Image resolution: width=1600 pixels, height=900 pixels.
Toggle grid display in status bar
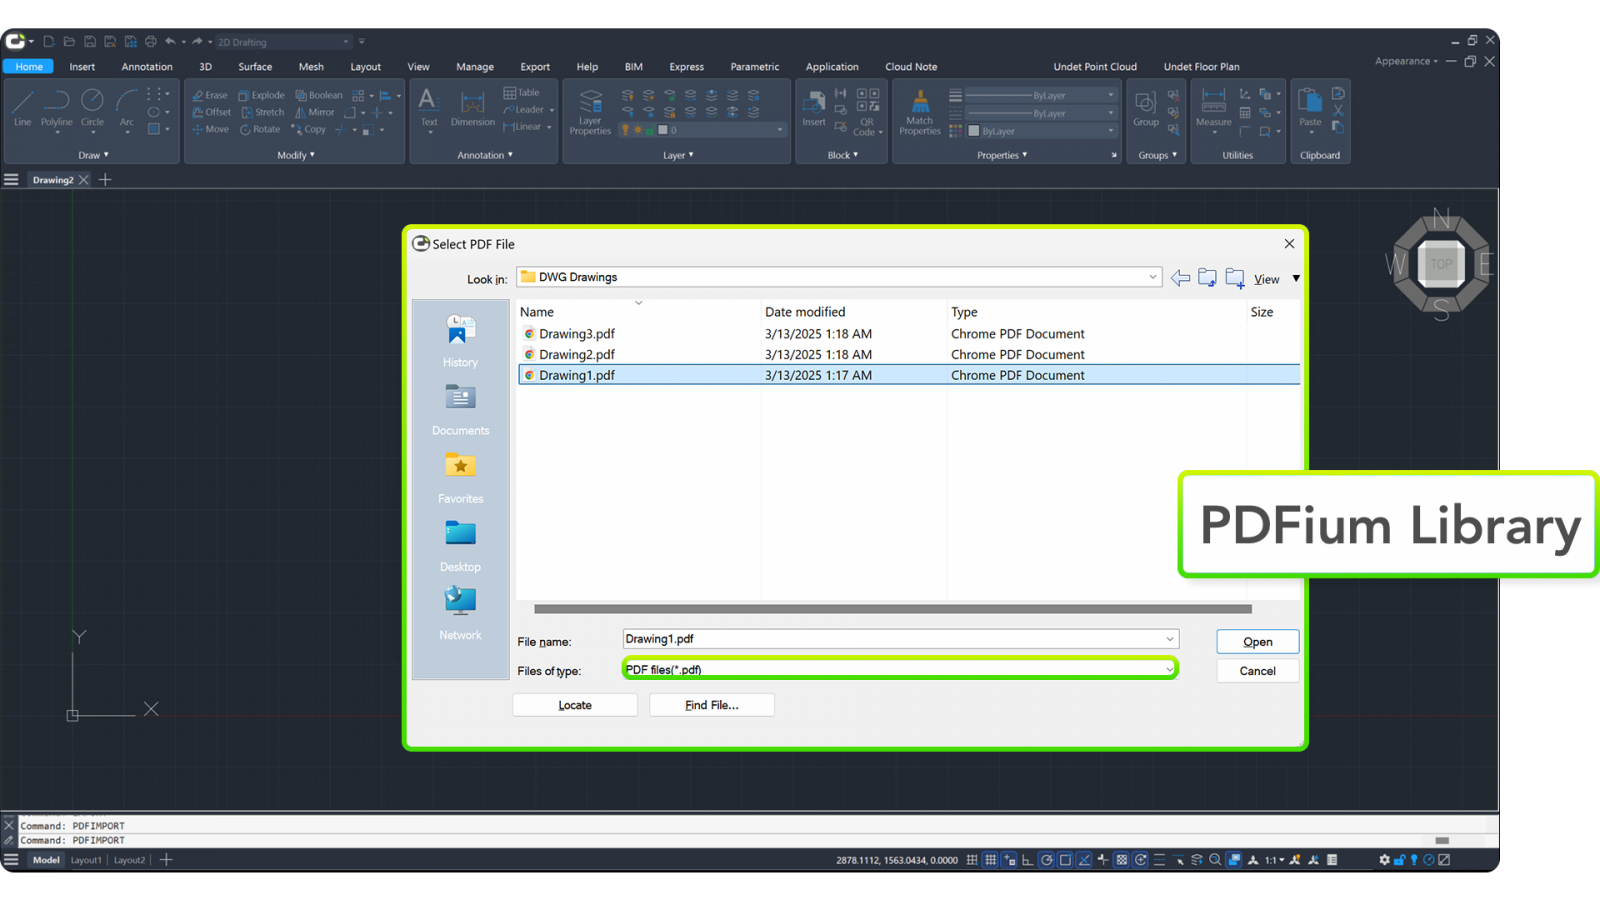(991, 860)
